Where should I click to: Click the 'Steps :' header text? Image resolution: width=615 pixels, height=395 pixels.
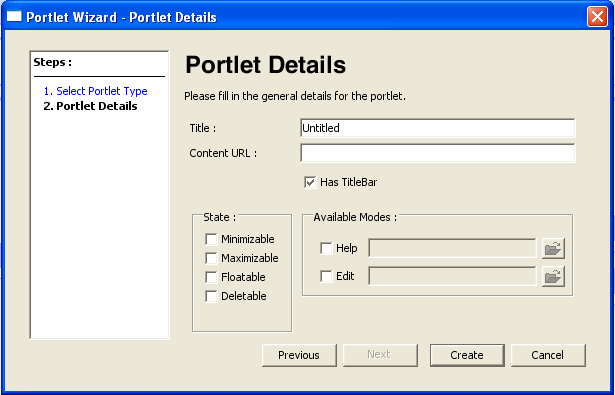(x=53, y=62)
